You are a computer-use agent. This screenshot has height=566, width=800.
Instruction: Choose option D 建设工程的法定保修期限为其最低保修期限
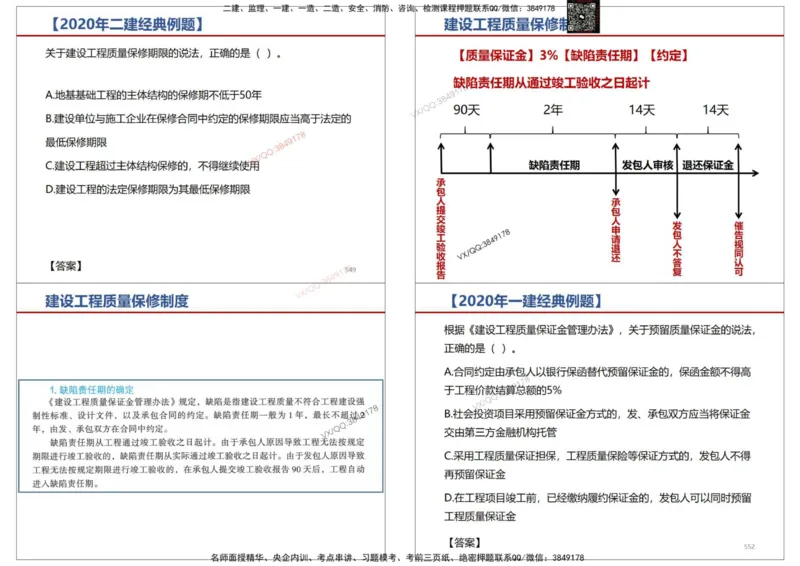pyautogui.click(x=147, y=189)
